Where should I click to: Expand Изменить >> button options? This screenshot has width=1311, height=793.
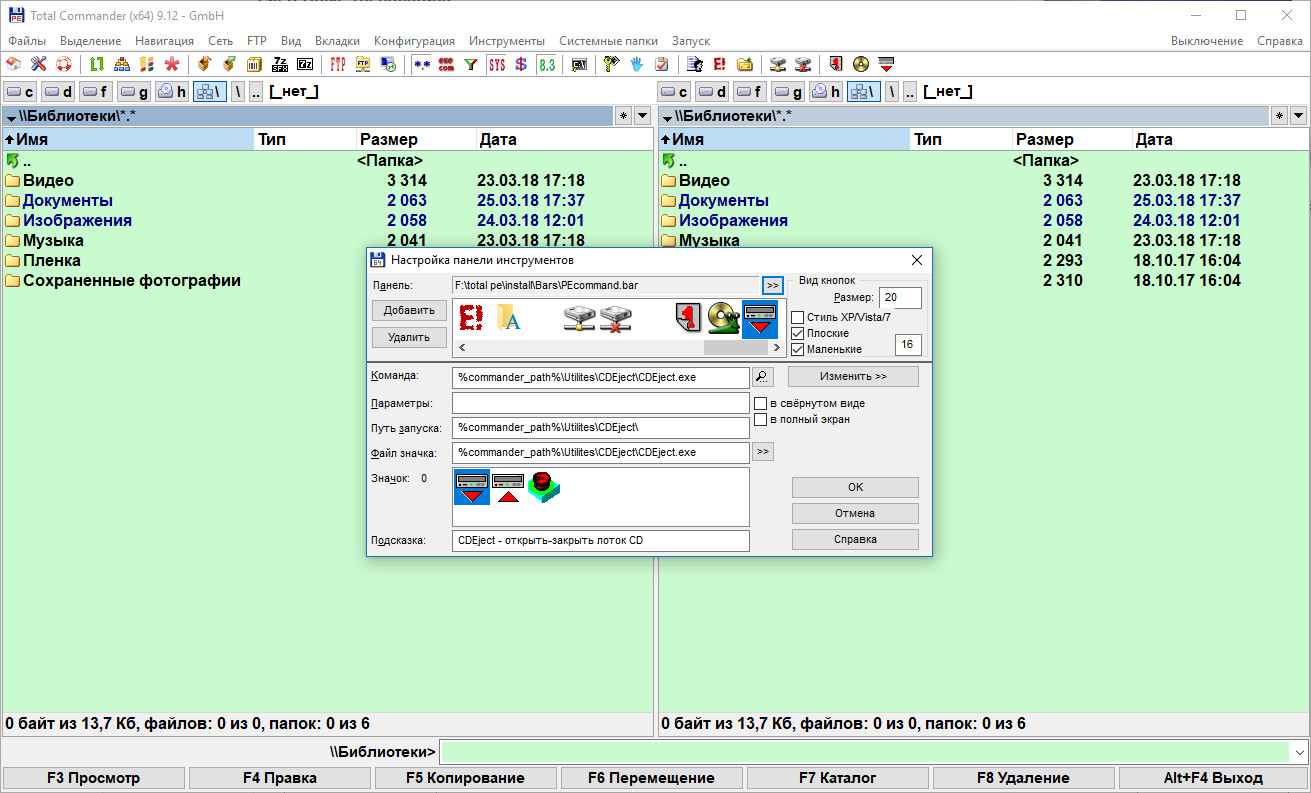853,377
